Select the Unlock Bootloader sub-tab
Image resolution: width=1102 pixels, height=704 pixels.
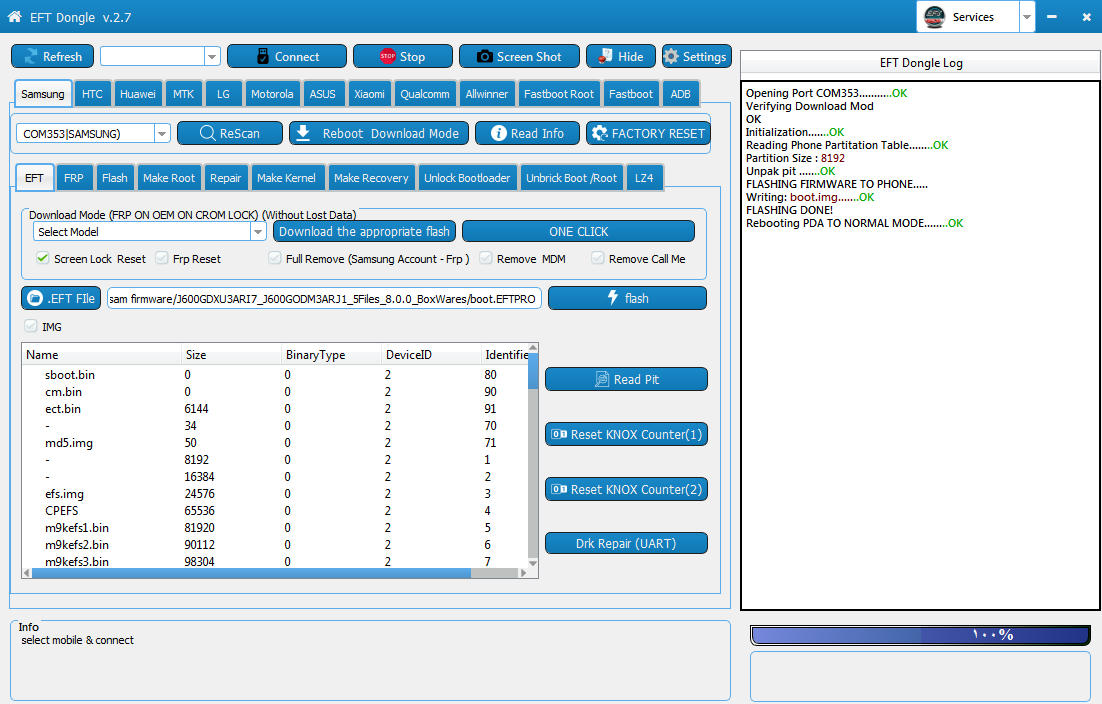coord(467,178)
